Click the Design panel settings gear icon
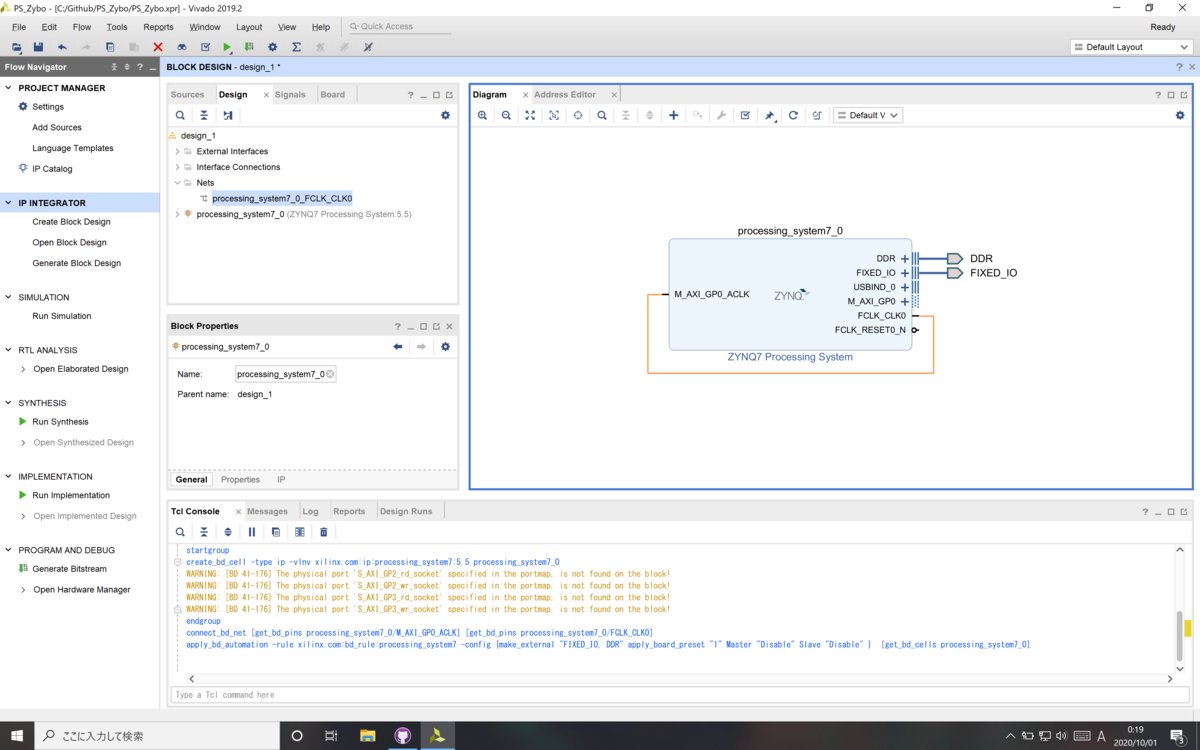The image size is (1200, 750). click(x=446, y=115)
